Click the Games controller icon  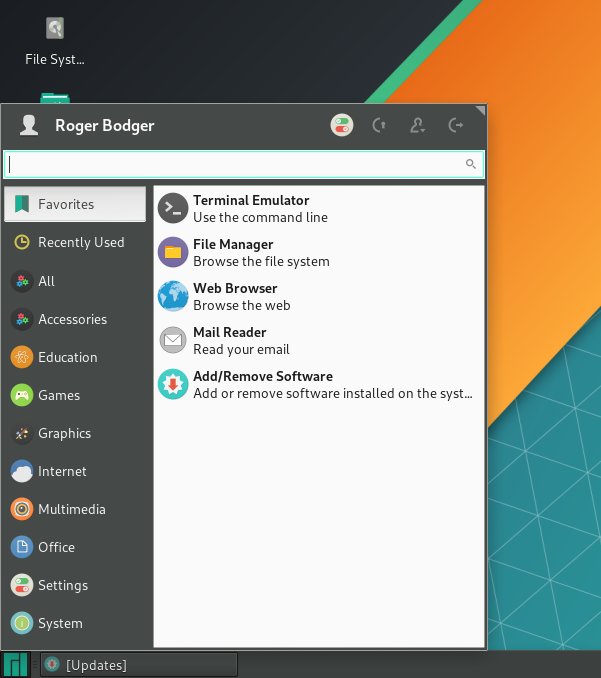(x=22, y=395)
